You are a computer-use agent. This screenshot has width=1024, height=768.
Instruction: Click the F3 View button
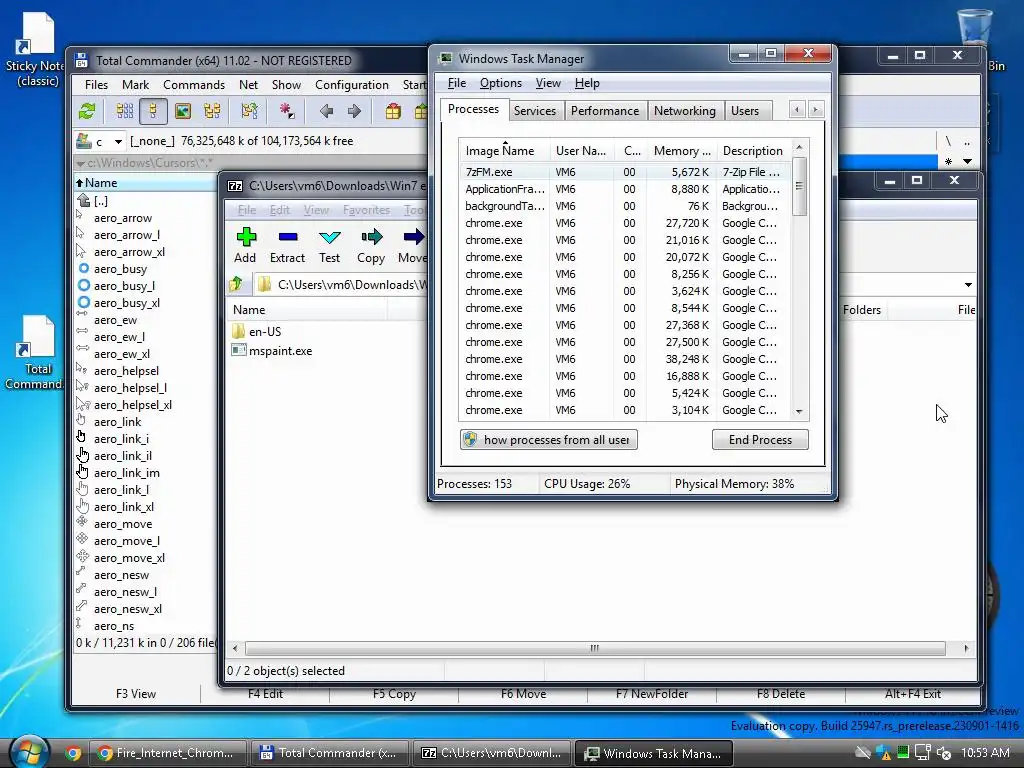136,694
